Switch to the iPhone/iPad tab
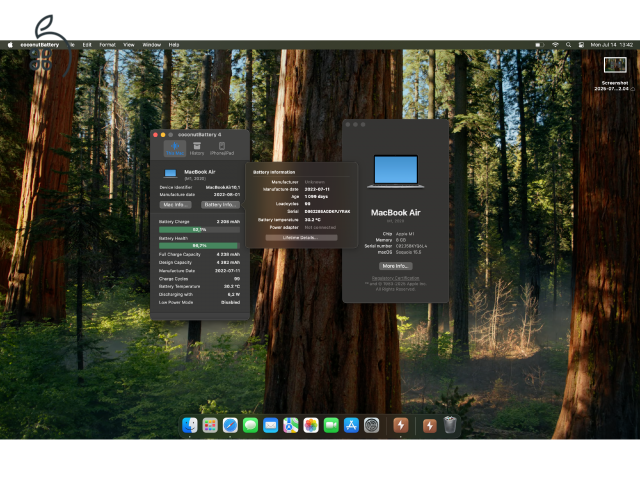 [222, 149]
